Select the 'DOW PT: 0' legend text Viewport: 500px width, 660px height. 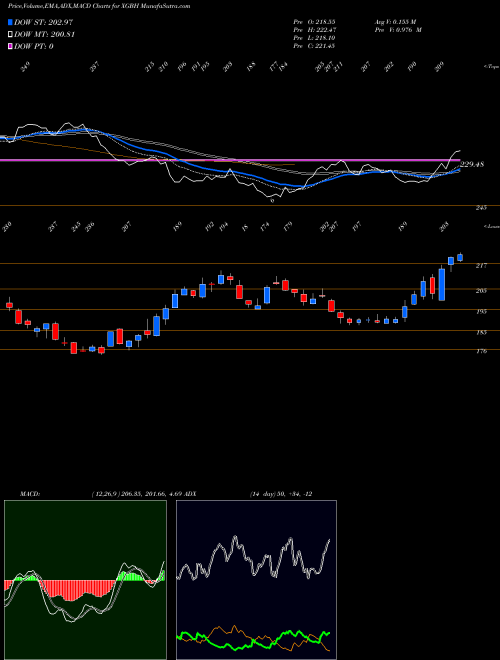[34, 46]
